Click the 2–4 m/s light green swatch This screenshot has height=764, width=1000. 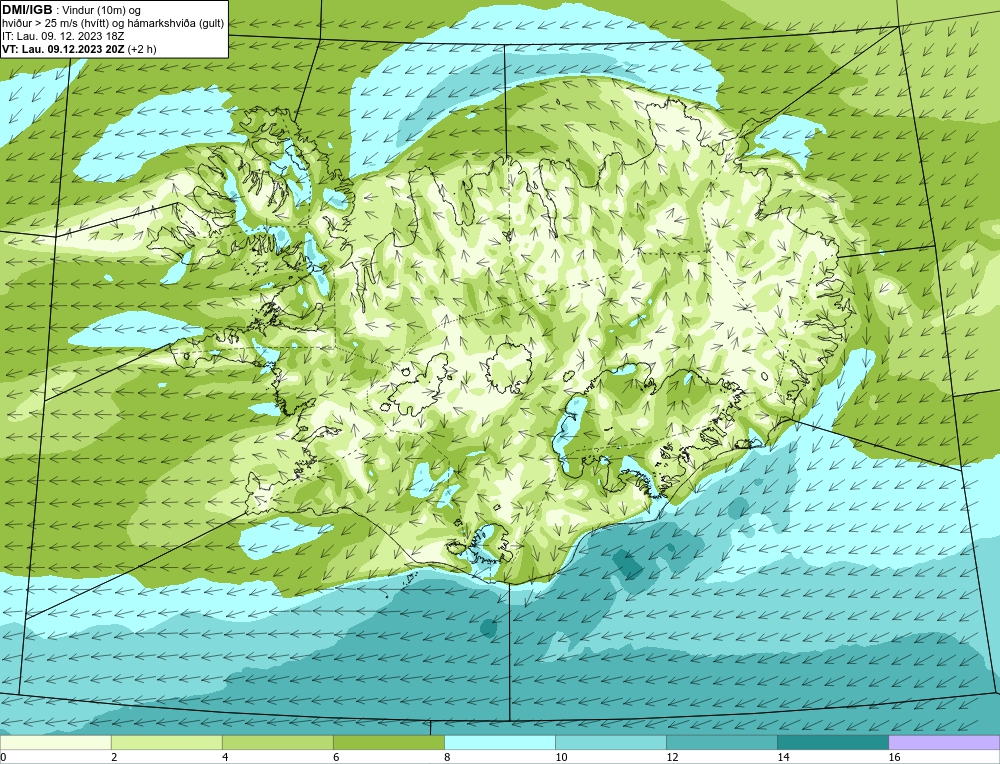pos(166,742)
